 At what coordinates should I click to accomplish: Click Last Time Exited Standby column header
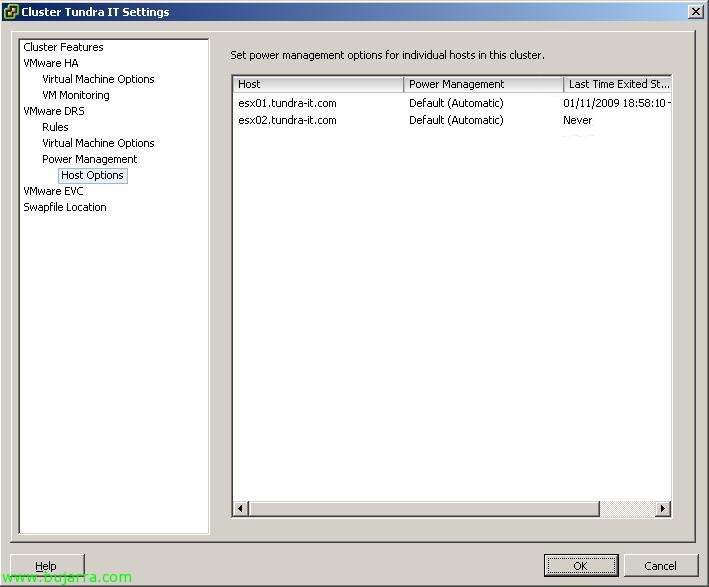(617, 84)
